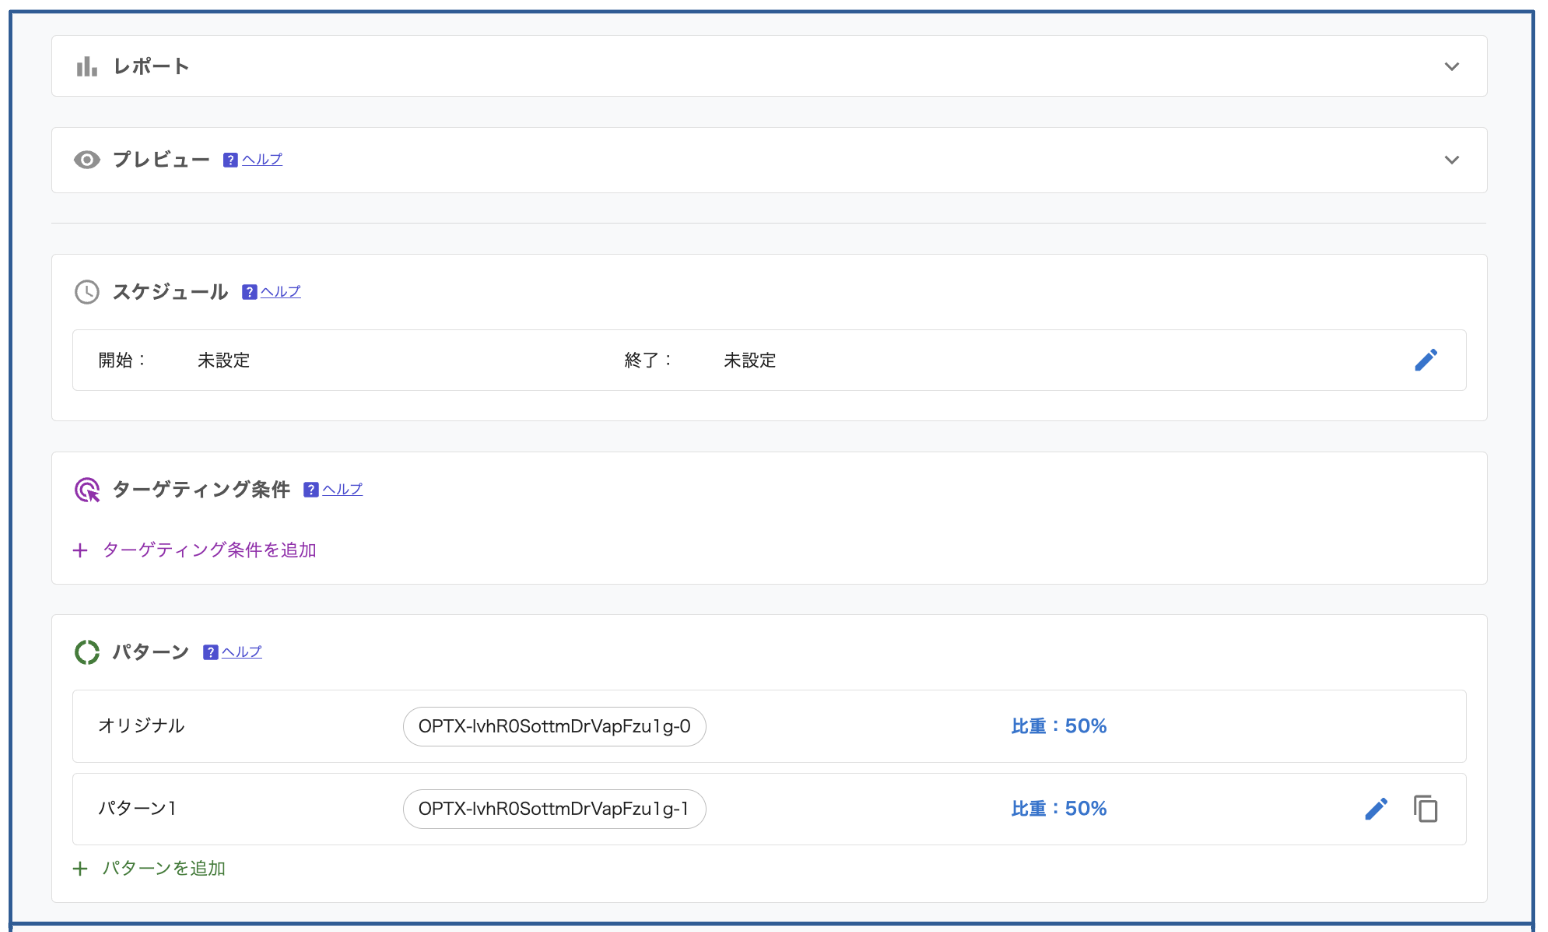
Task: Click the パターン1 ID chip ending in g-1
Action: click(554, 809)
